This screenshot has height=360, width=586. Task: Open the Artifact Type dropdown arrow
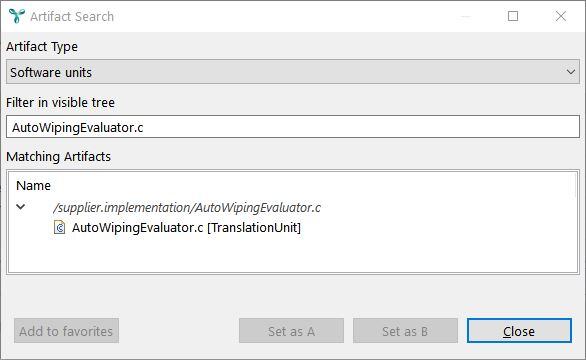point(570,72)
